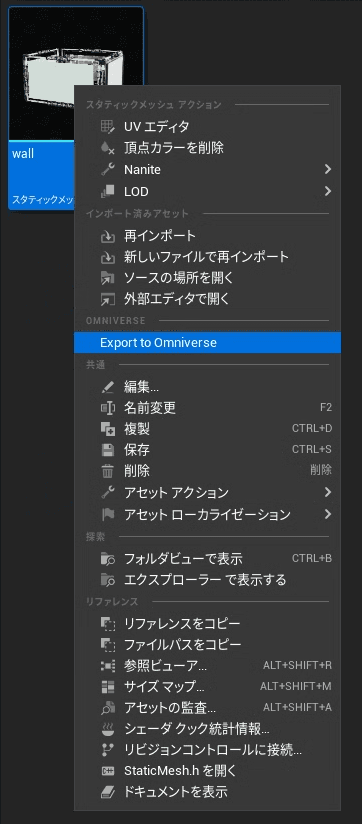The width and height of the screenshot is (362, 824).
Task: Expand the LOD submenu arrow
Action: [328, 191]
